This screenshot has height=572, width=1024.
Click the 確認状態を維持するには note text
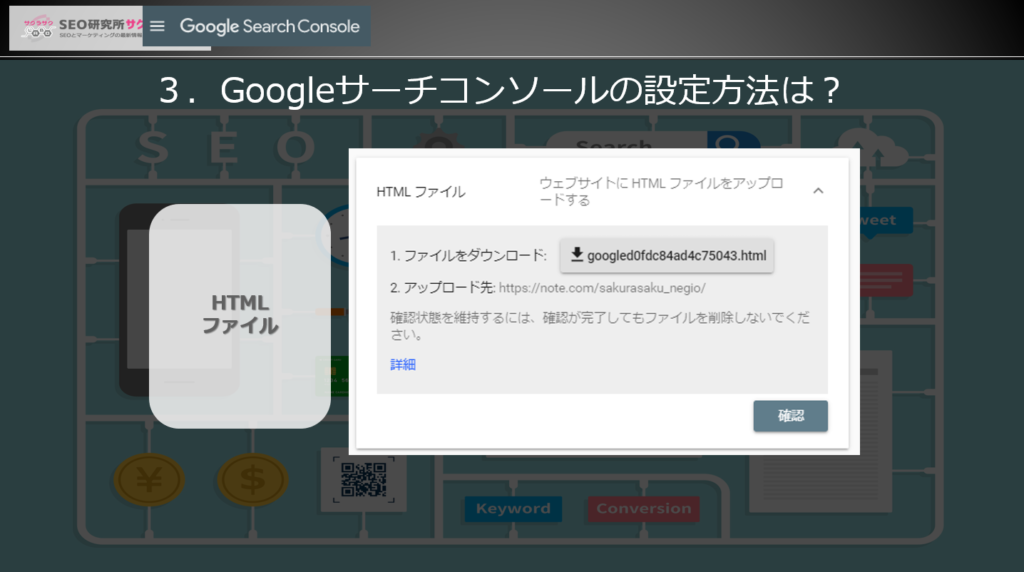(600, 326)
